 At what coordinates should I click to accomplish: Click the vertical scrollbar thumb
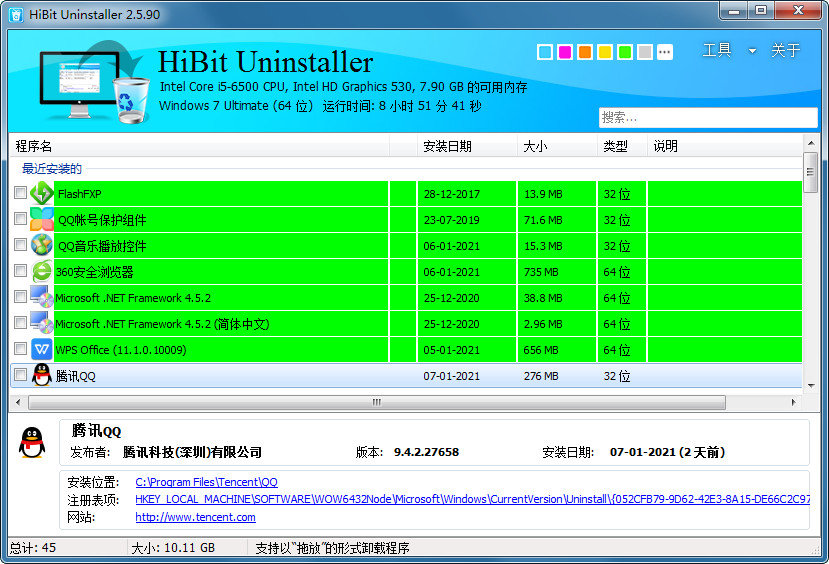810,172
